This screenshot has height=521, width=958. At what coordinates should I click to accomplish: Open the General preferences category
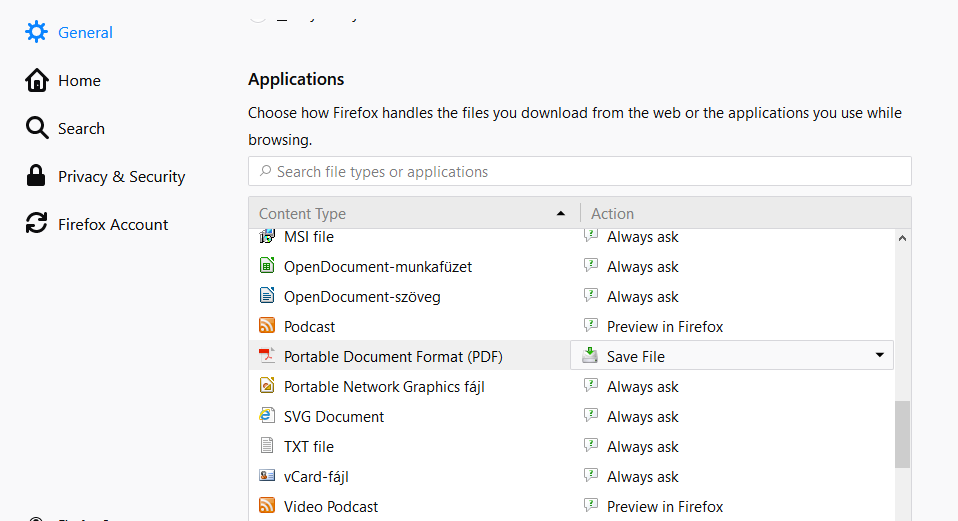(x=69, y=32)
